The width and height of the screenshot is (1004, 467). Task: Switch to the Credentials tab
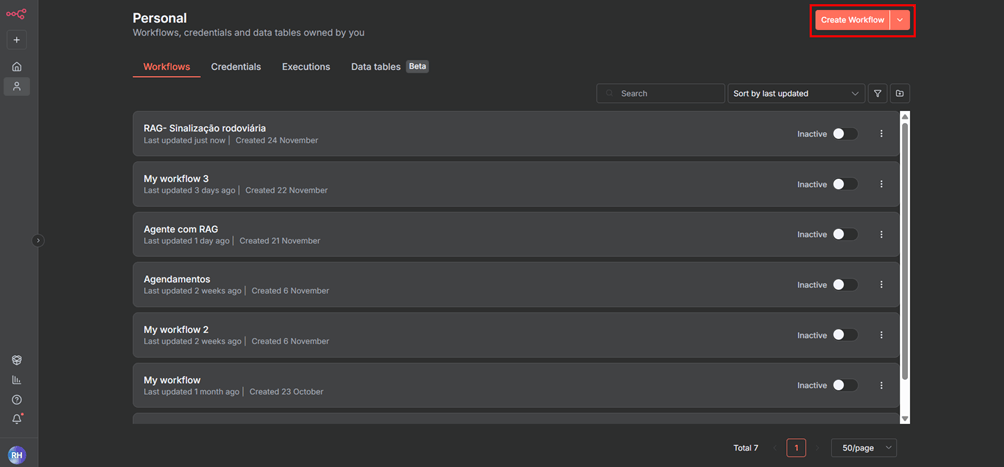click(236, 67)
